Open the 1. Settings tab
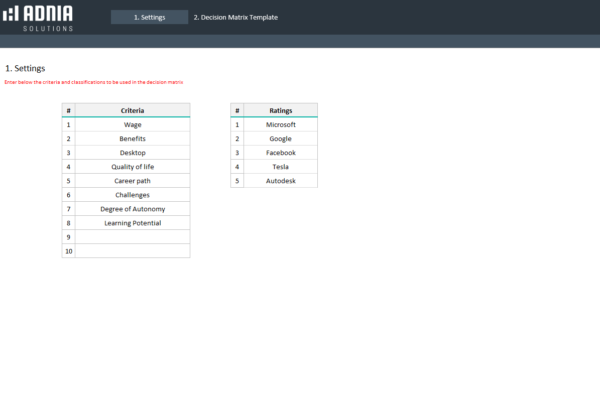The width and height of the screenshot is (600, 395). pos(150,17)
